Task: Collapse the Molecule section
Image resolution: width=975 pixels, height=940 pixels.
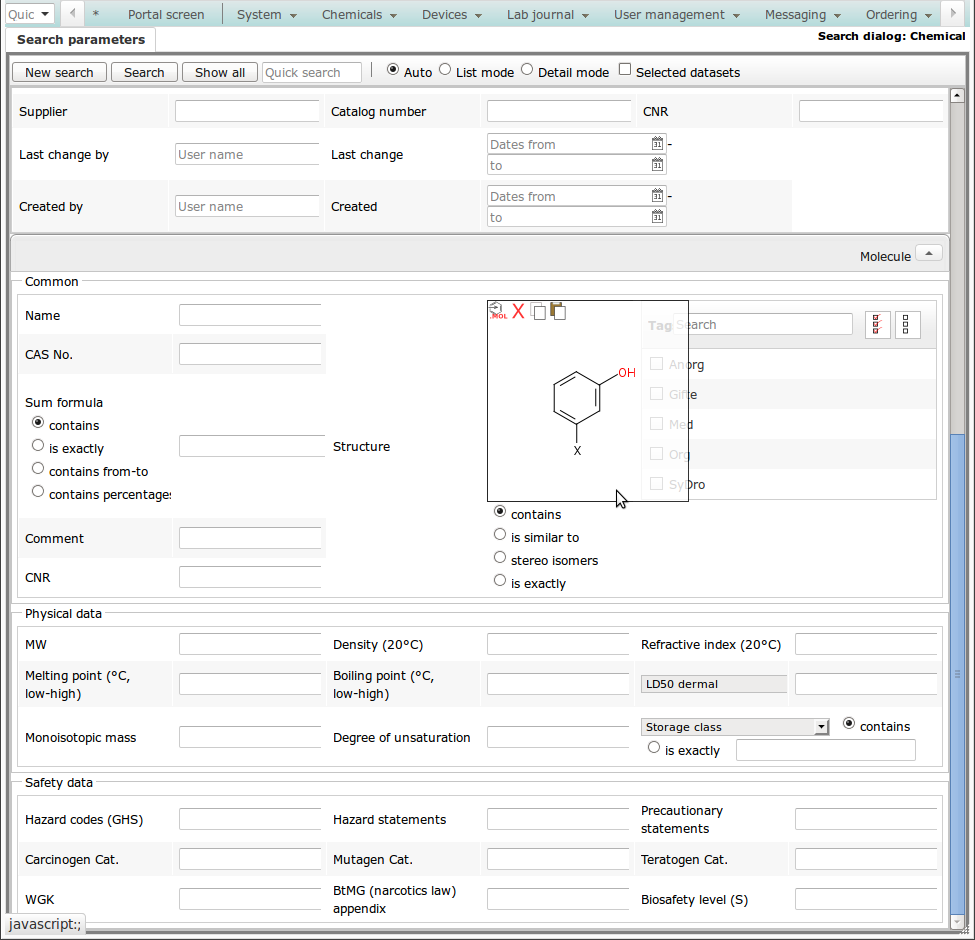Action: pyautogui.click(x=928, y=254)
